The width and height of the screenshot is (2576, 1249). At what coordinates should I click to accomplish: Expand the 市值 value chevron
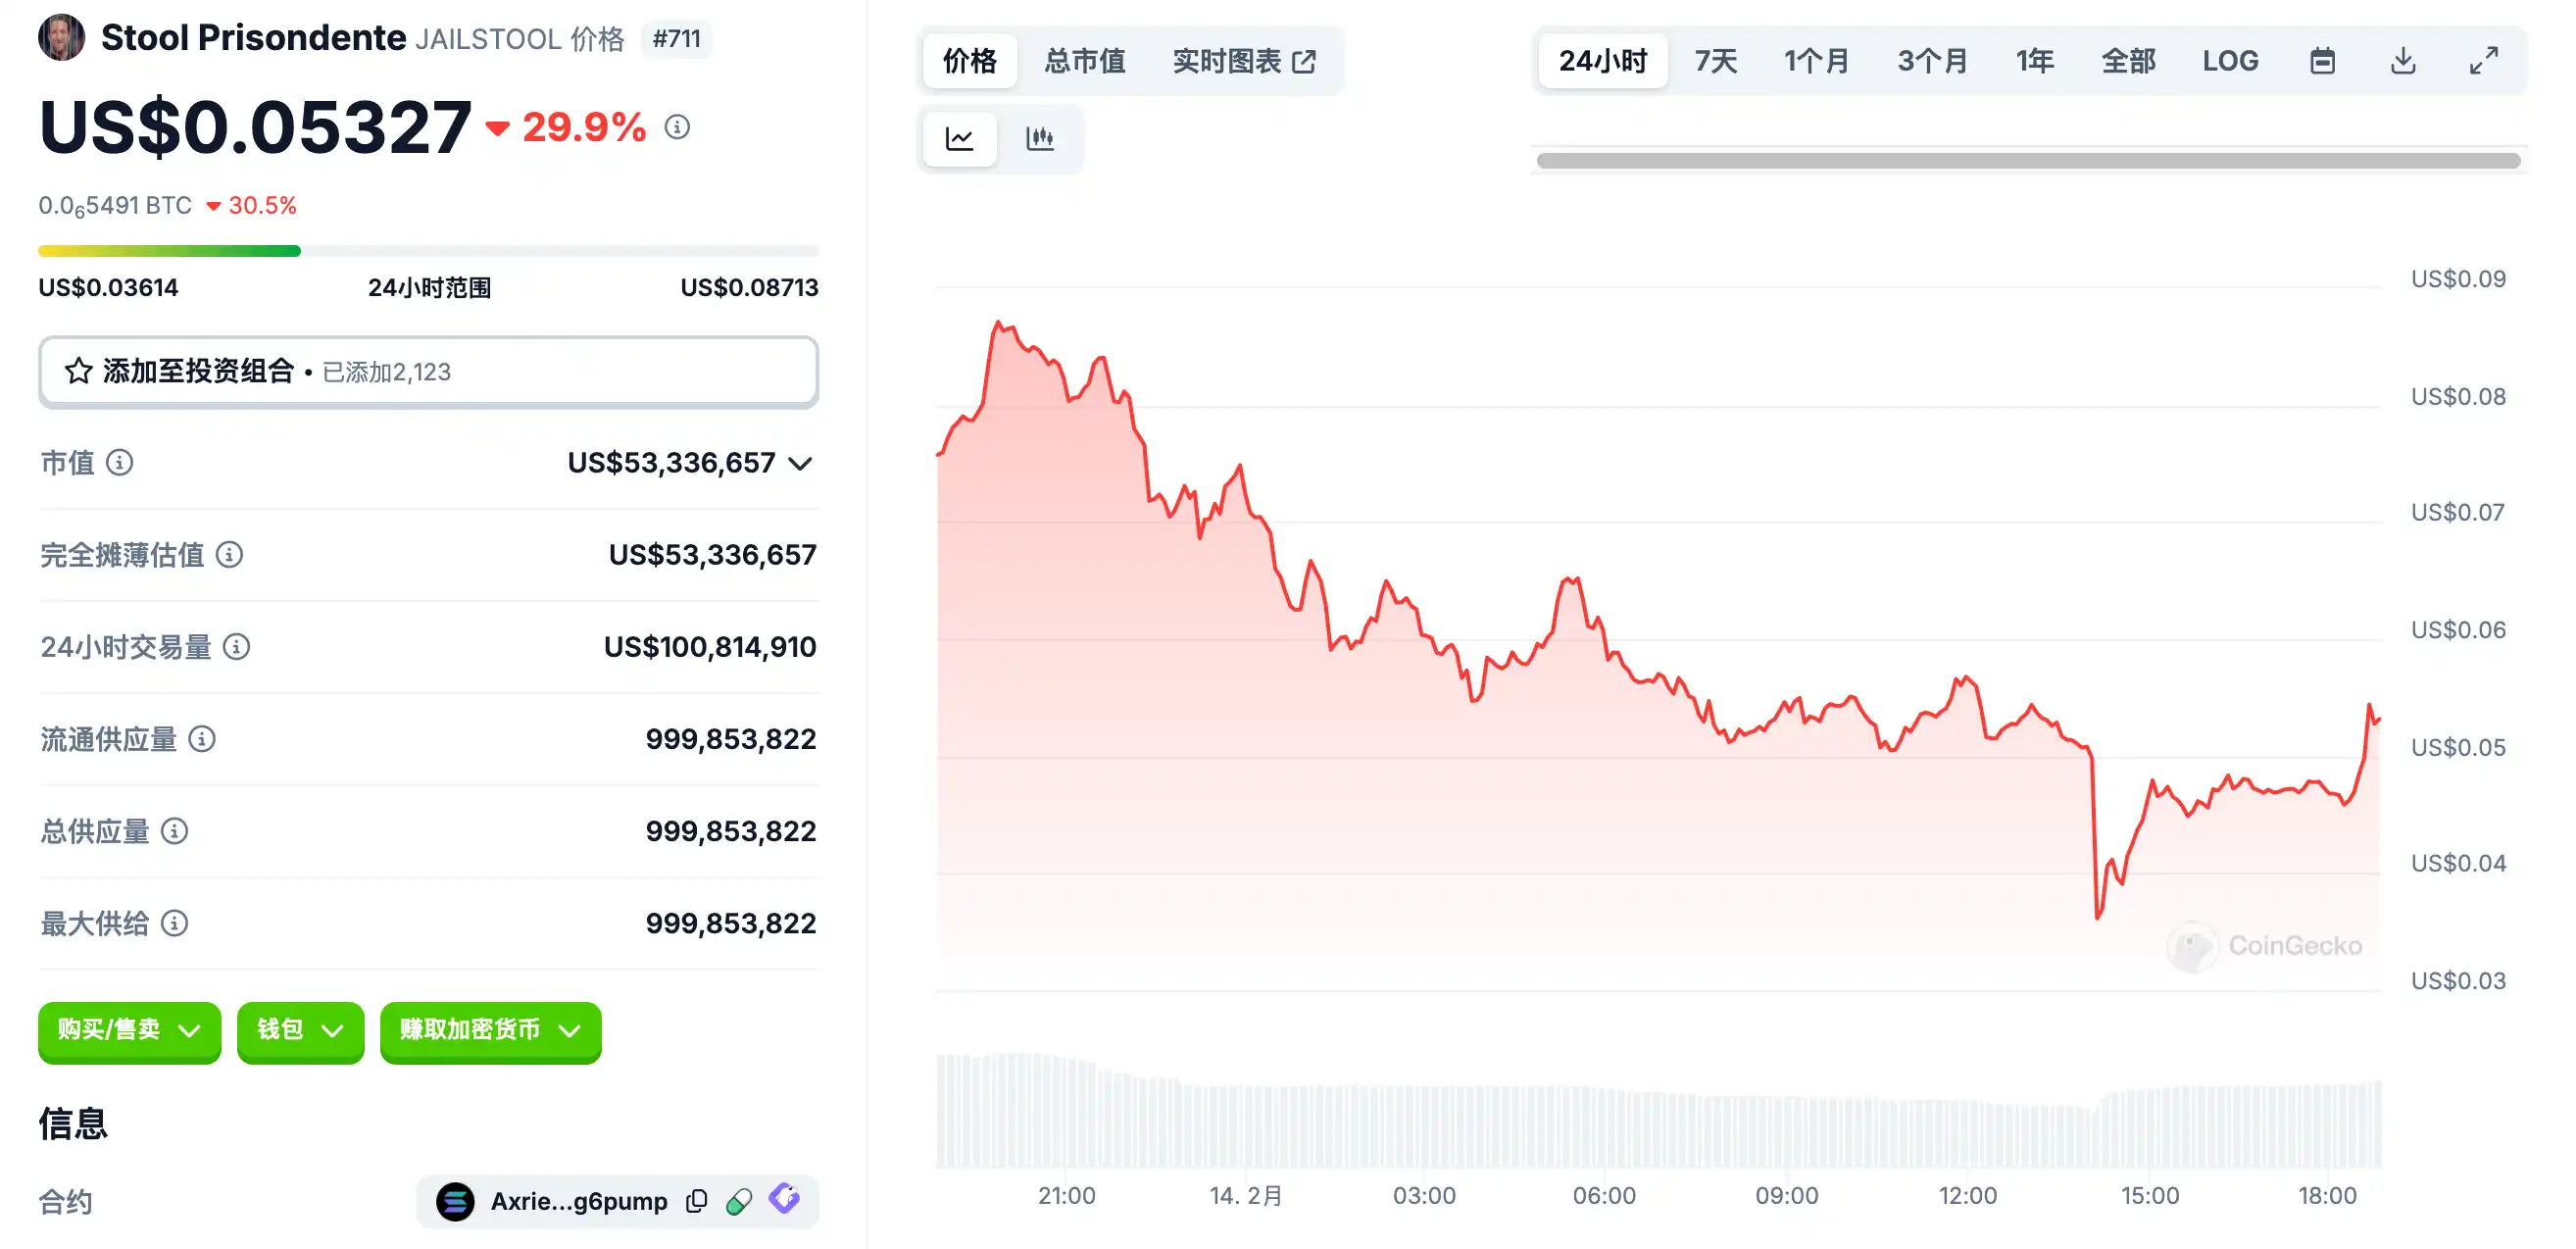click(x=800, y=463)
